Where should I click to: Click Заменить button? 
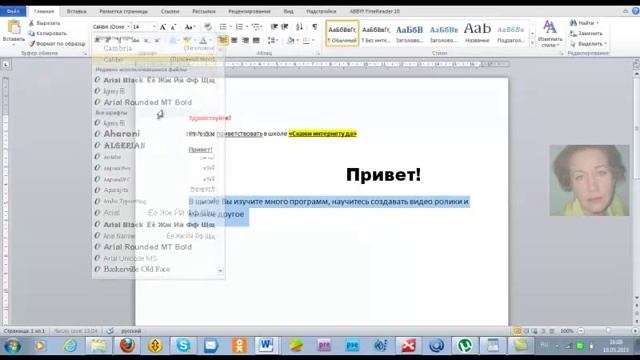586,33
